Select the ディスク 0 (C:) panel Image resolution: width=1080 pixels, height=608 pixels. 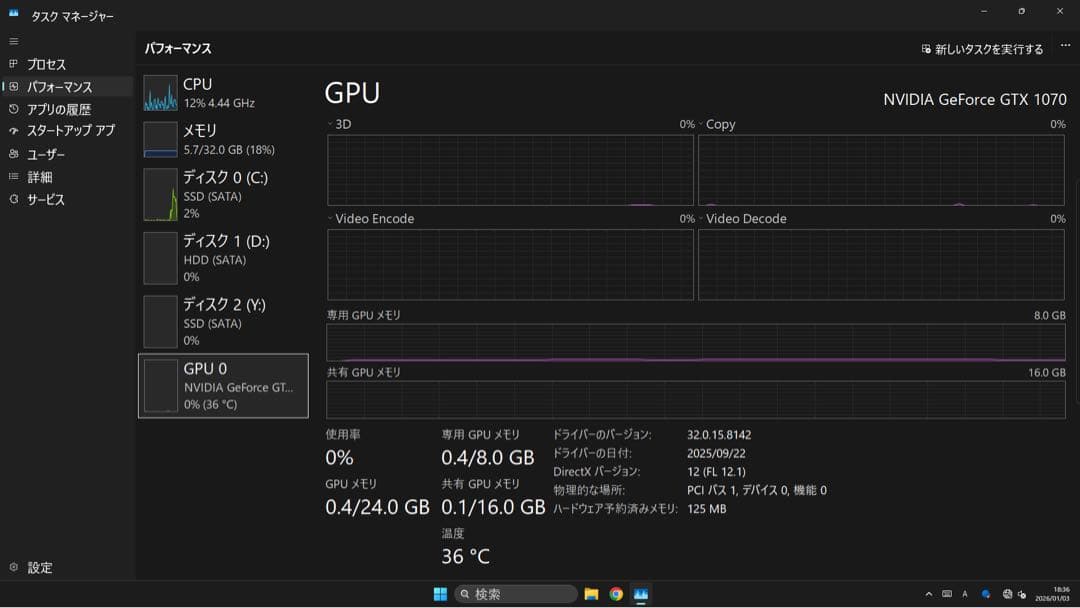tap(222, 194)
